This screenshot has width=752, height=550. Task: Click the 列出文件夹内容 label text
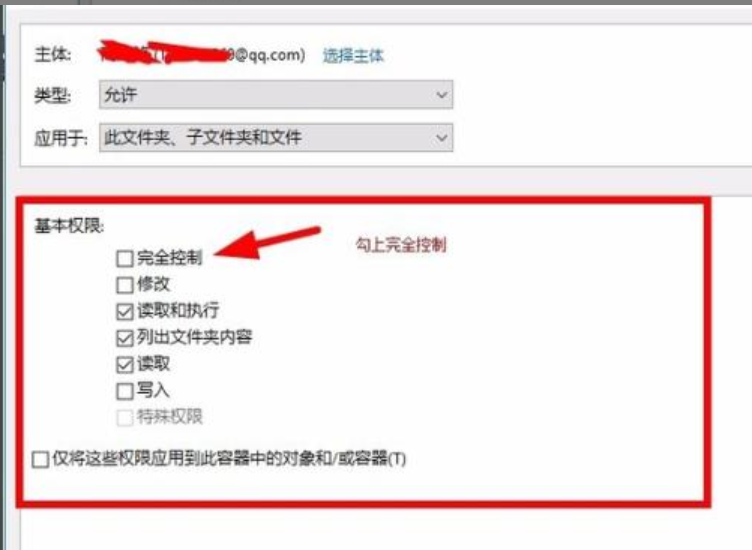pyautogui.click(x=194, y=337)
